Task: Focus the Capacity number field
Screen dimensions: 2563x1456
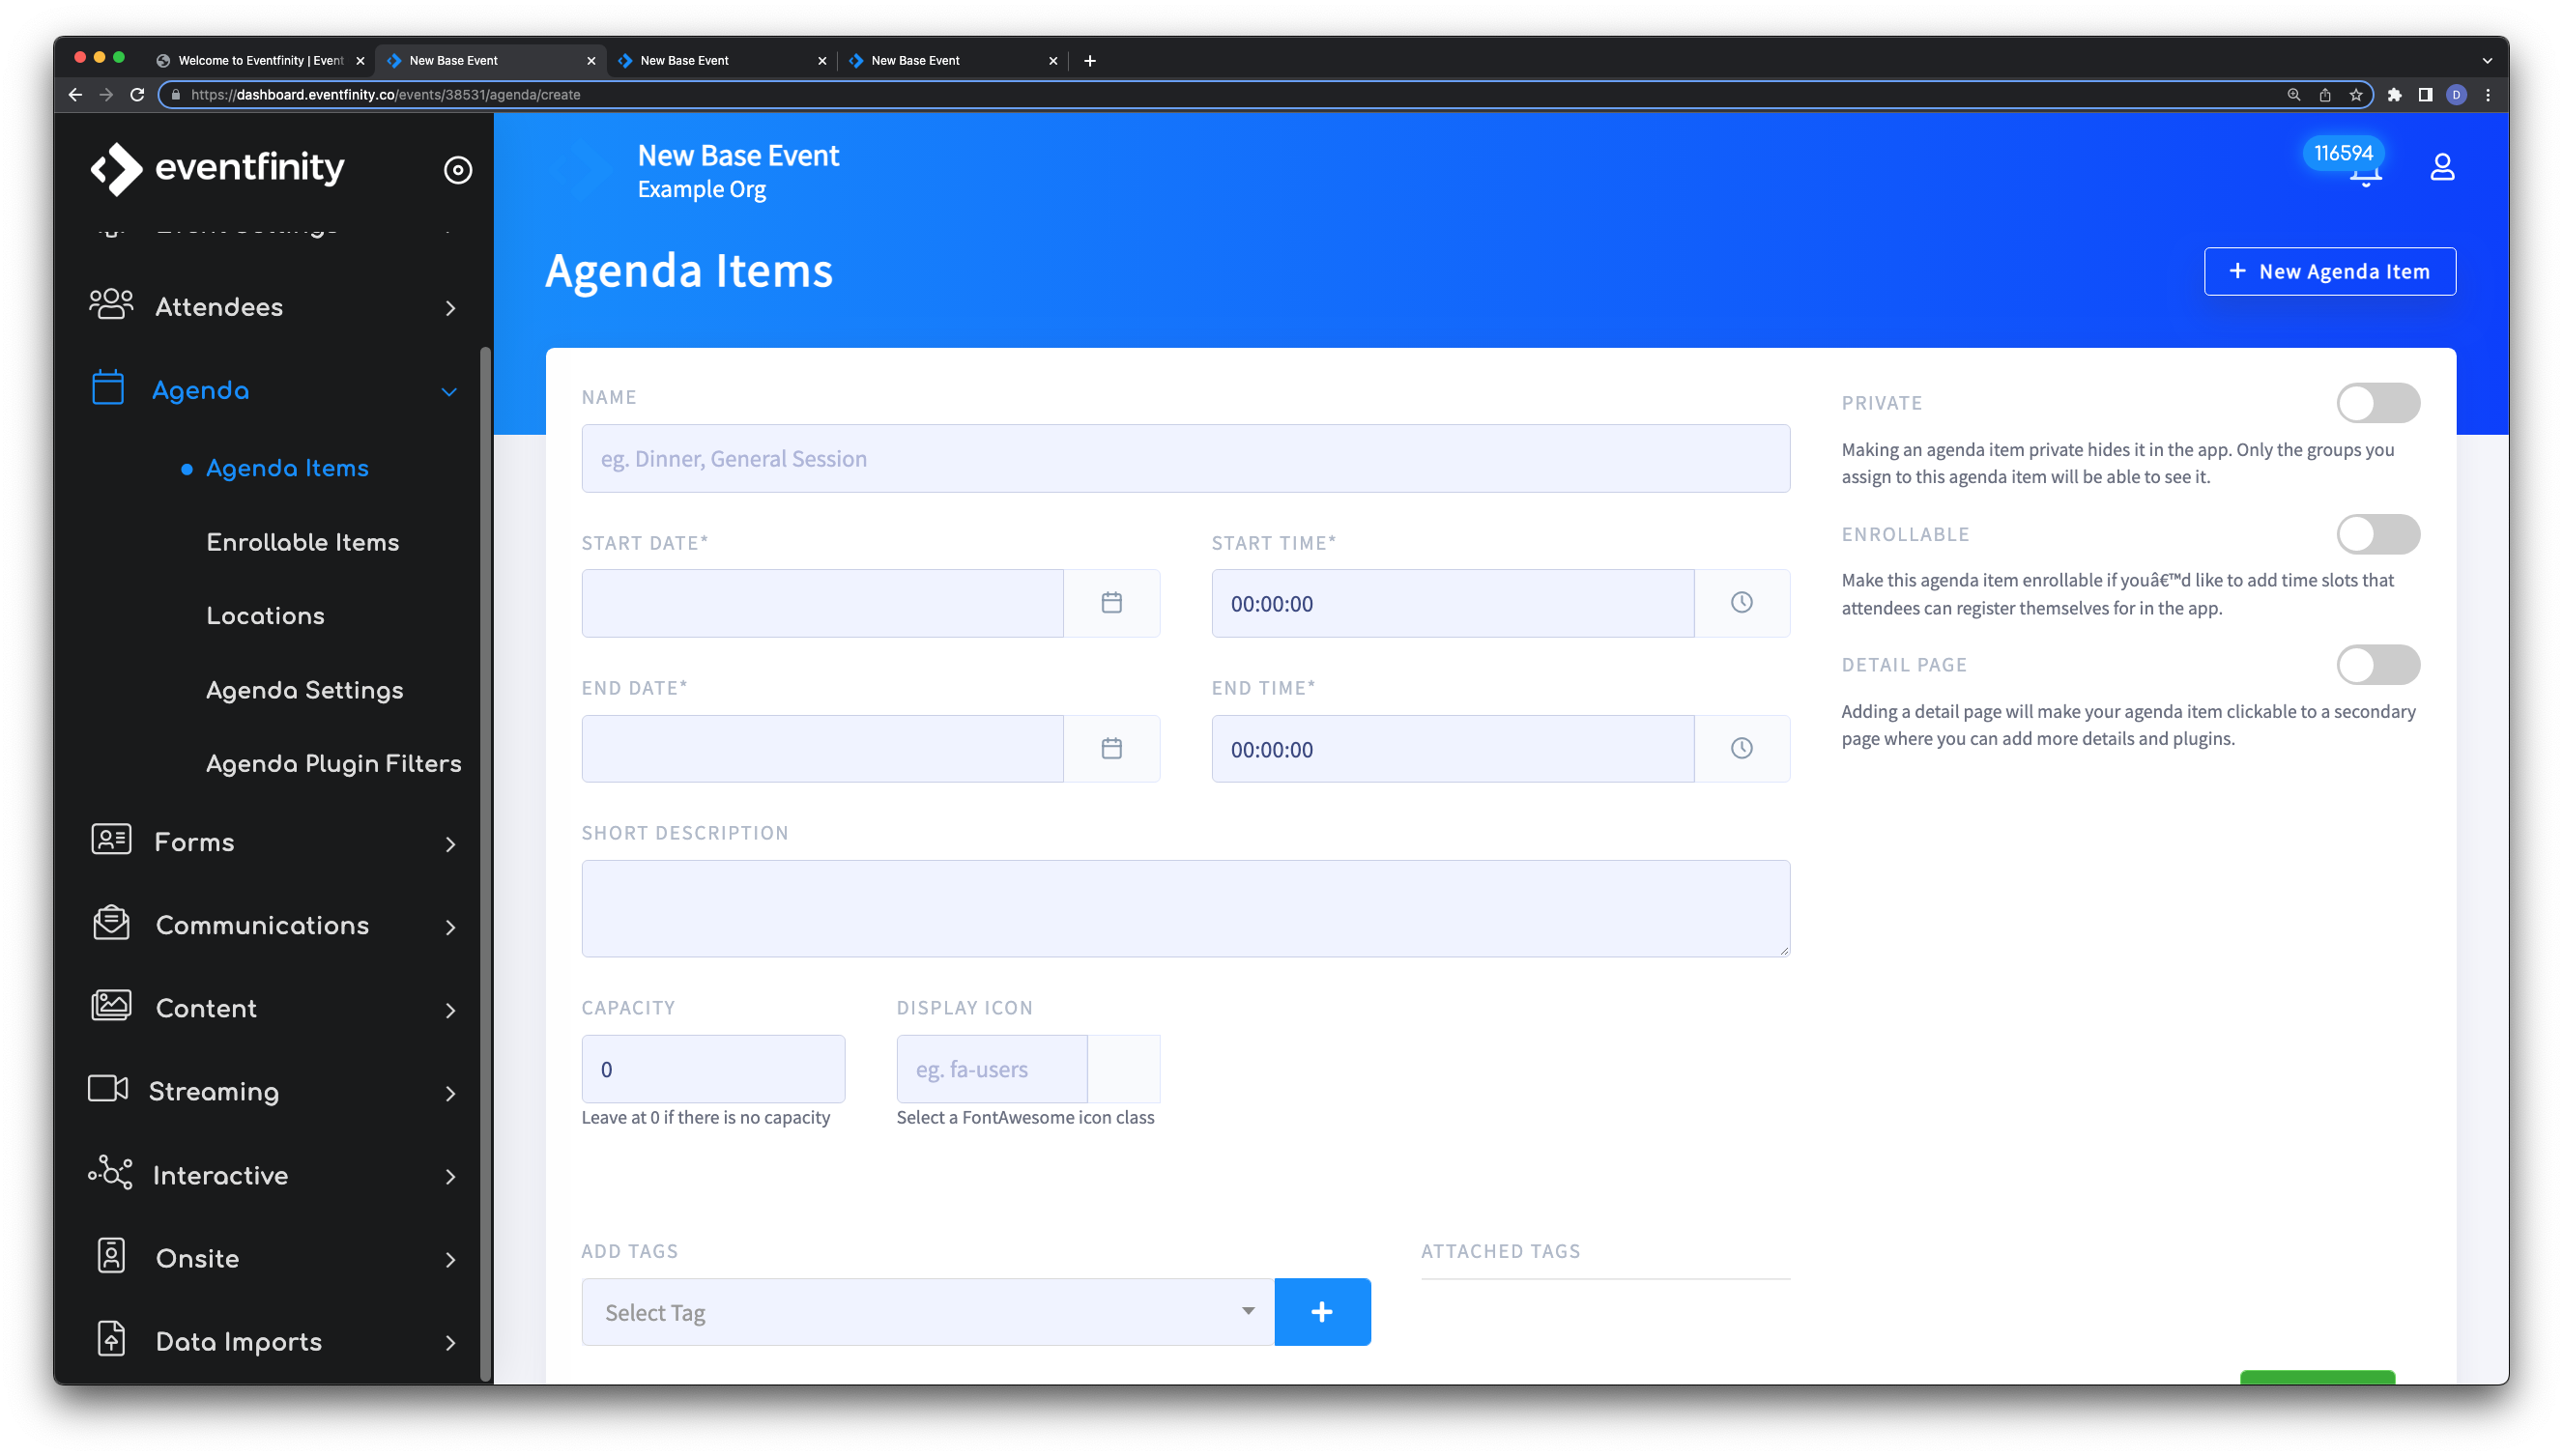Action: 713,1069
